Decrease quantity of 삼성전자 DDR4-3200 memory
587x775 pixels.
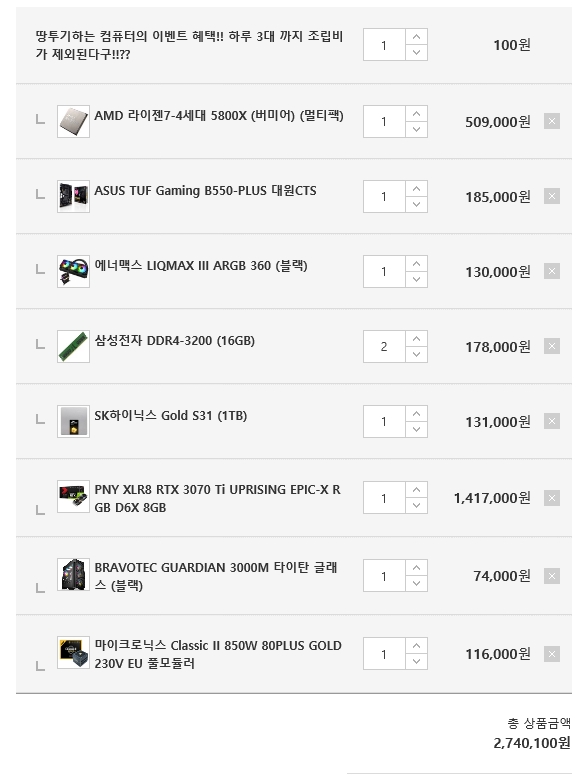pos(417,354)
